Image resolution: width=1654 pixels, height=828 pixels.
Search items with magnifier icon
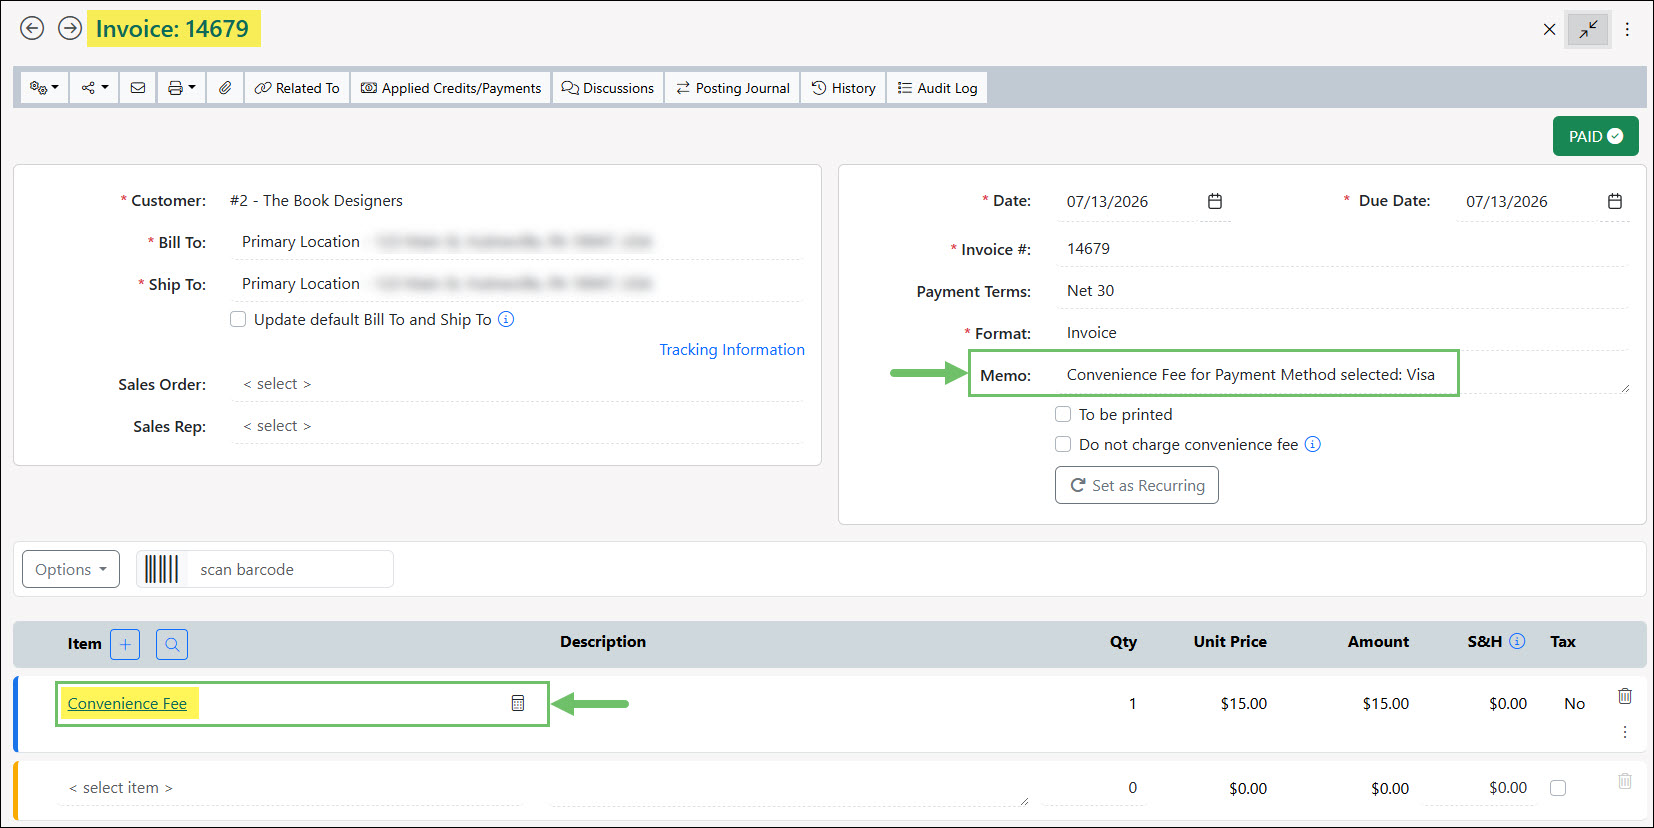(172, 644)
